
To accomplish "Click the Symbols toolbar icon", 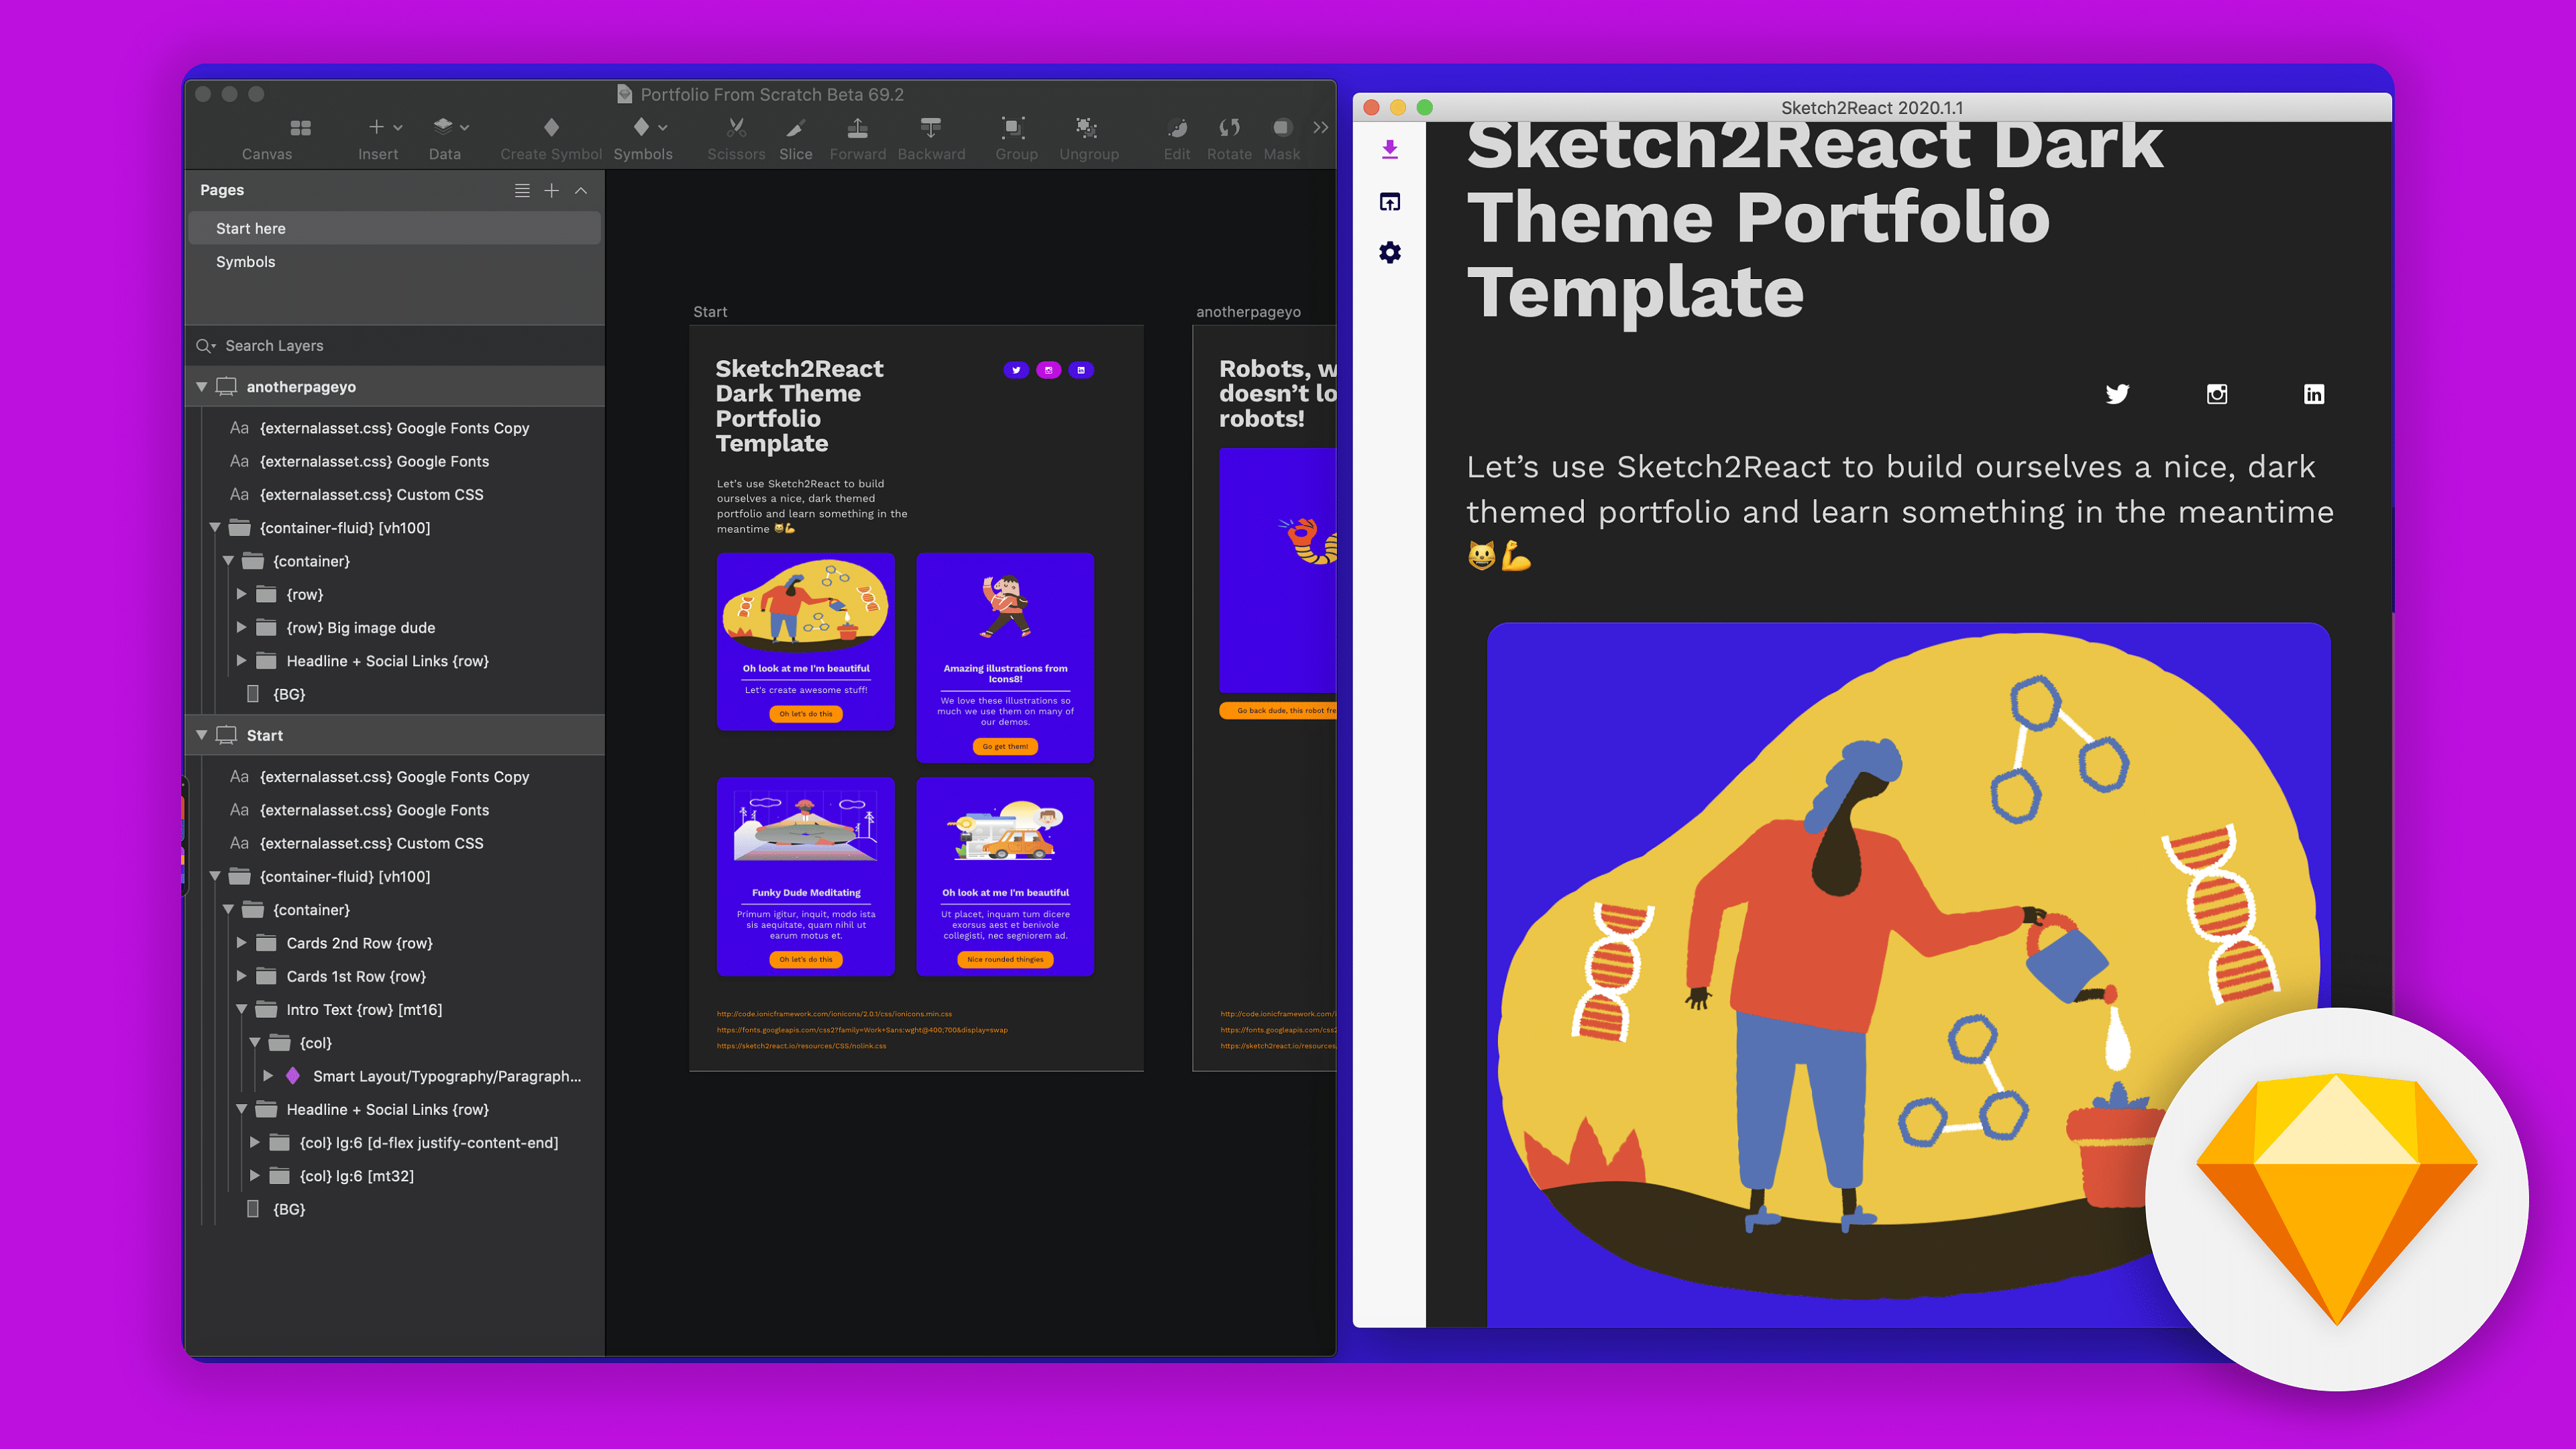I will coord(642,127).
